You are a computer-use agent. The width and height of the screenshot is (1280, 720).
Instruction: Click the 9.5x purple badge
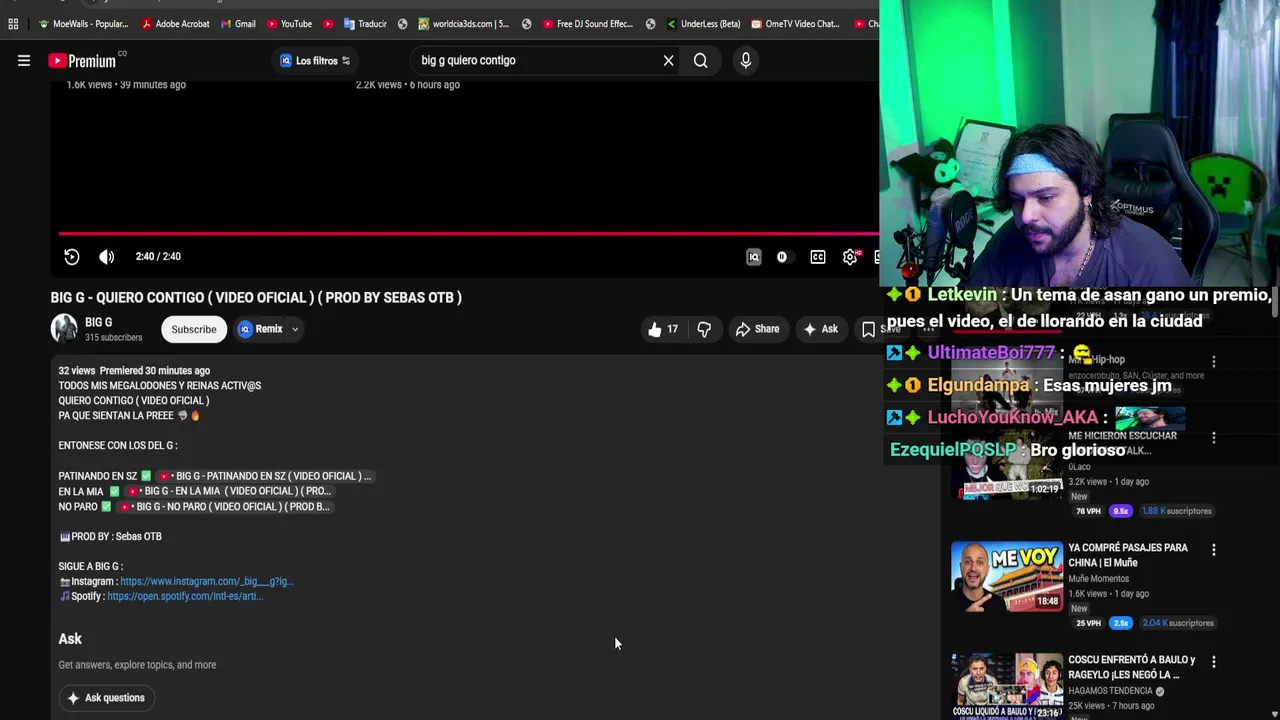tap(1121, 511)
